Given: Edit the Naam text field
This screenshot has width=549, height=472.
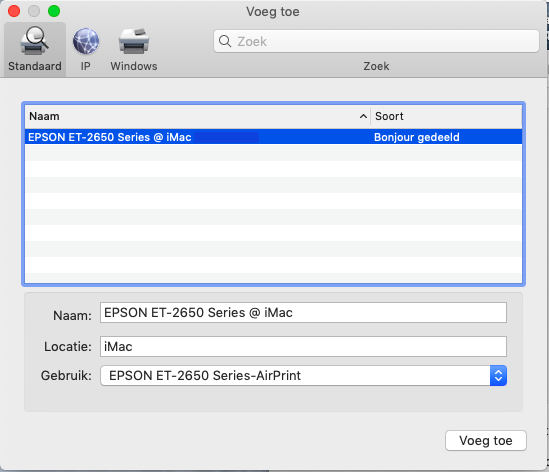Looking at the screenshot, I should tap(303, 313).
